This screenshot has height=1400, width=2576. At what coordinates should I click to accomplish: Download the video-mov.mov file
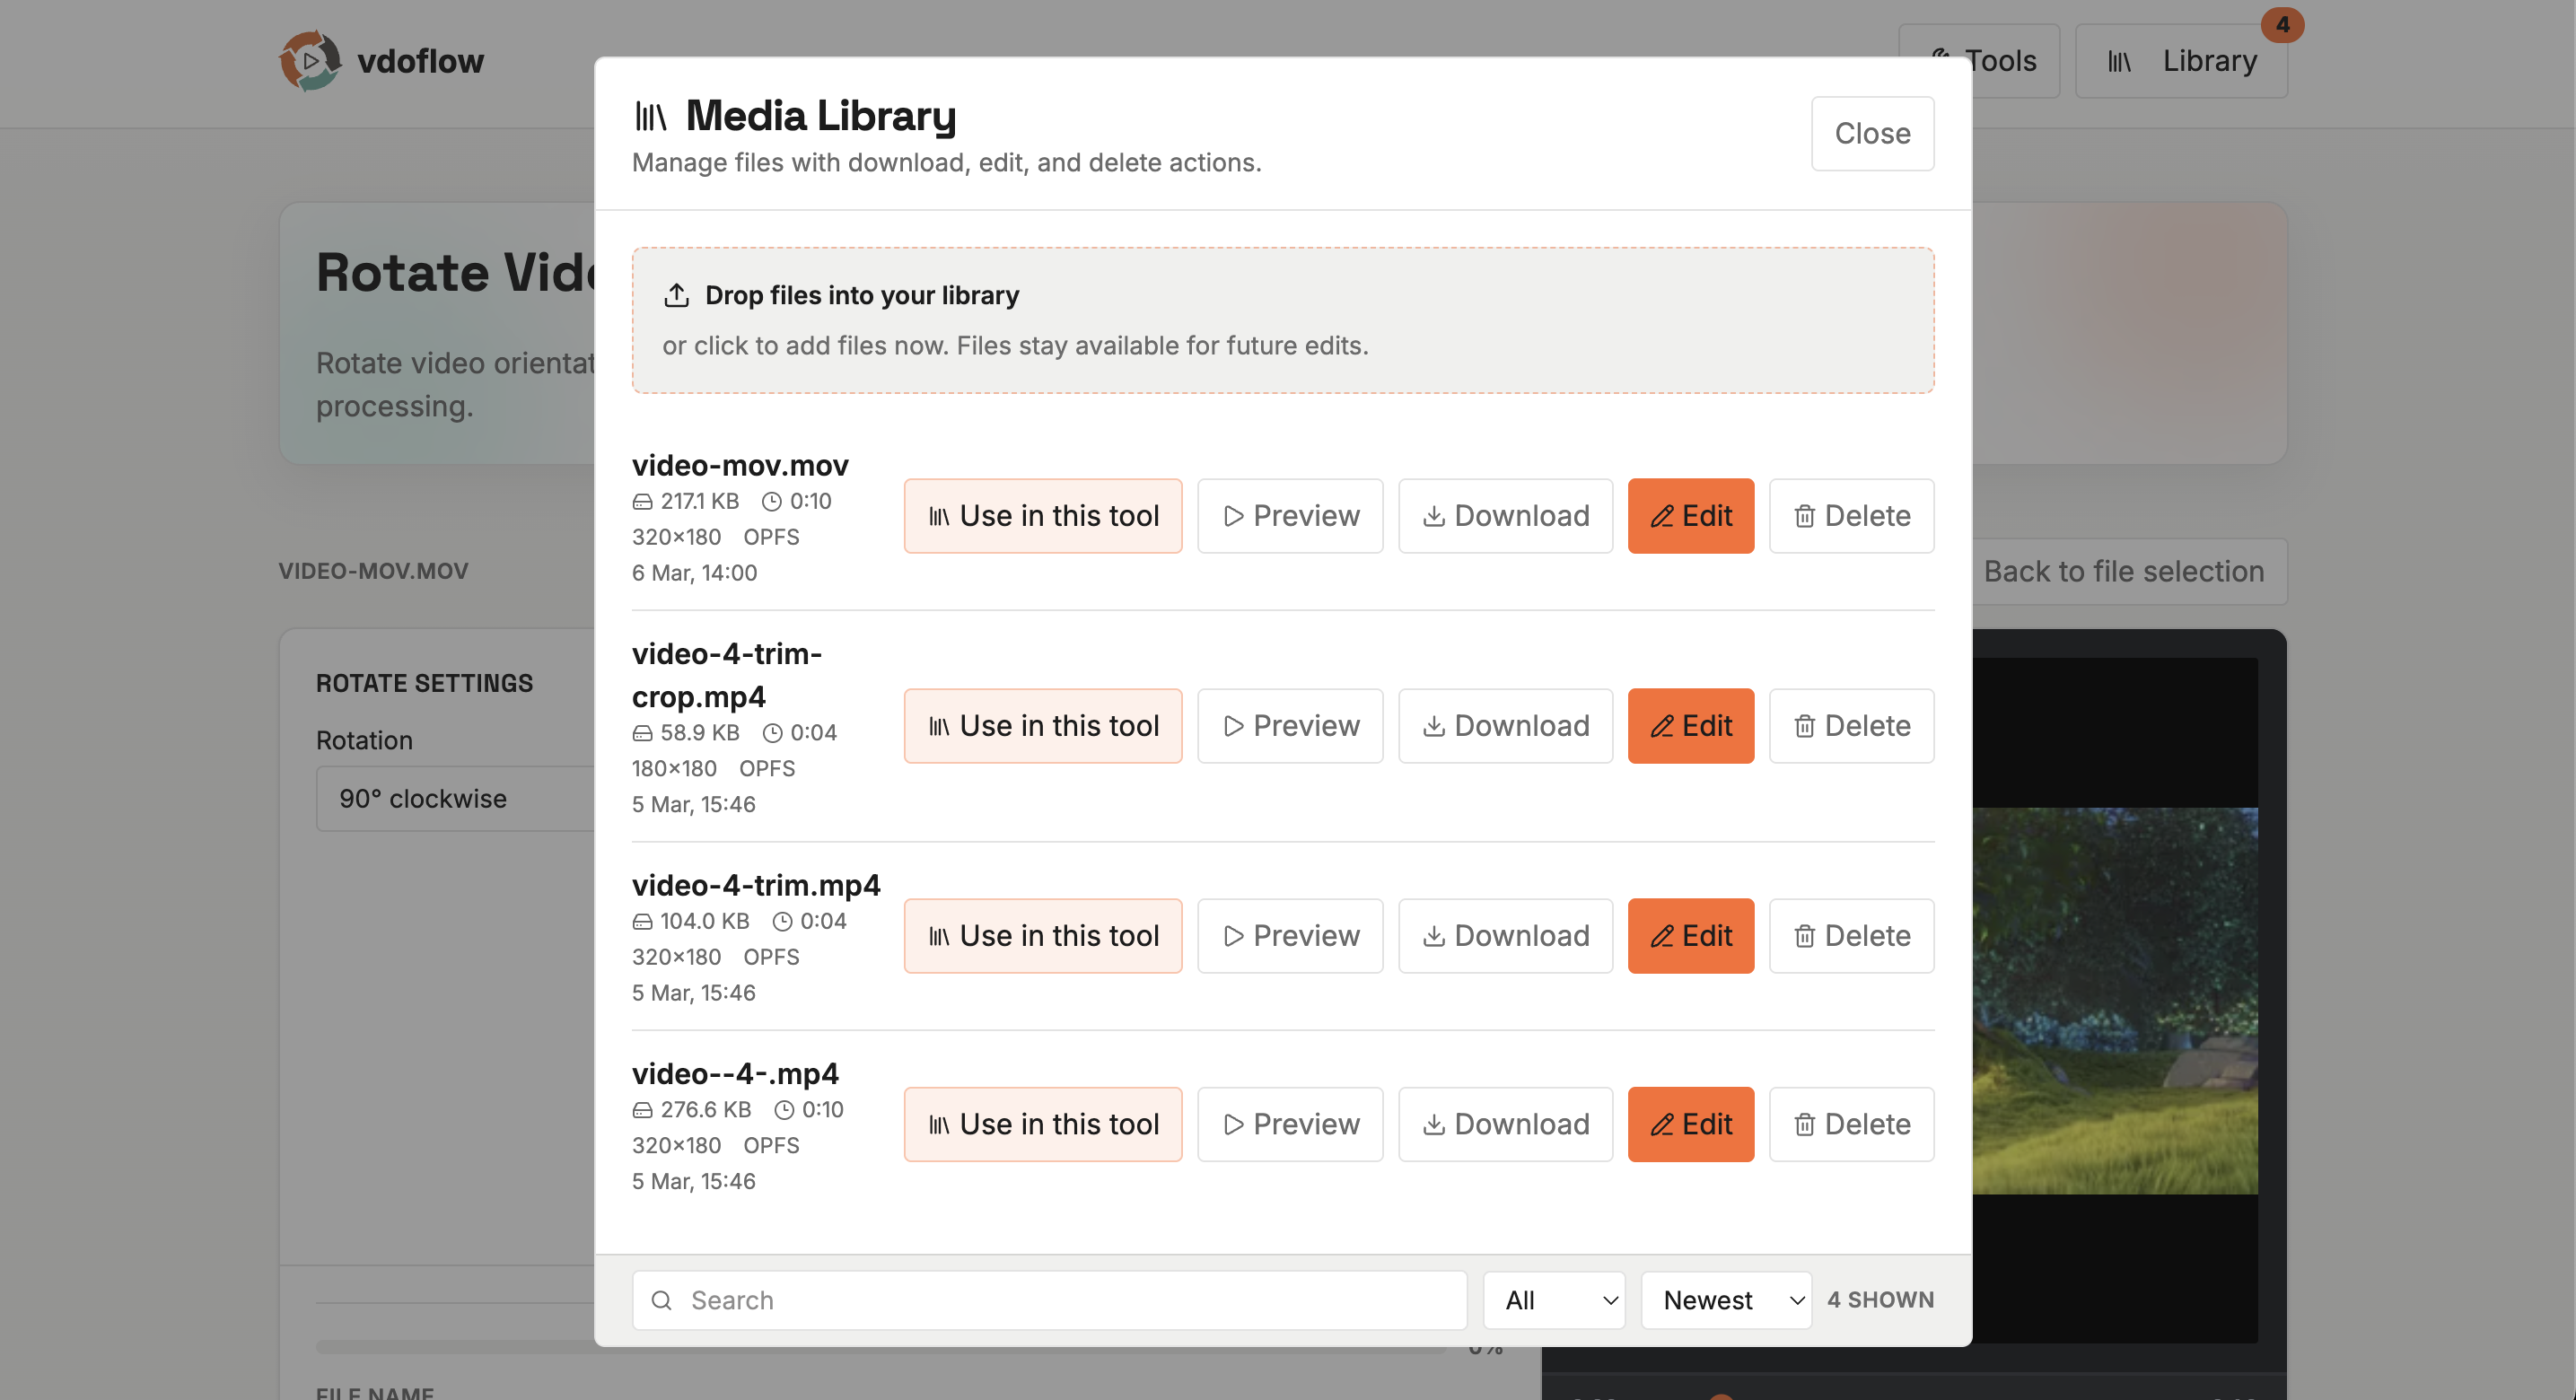[1505, 516]
